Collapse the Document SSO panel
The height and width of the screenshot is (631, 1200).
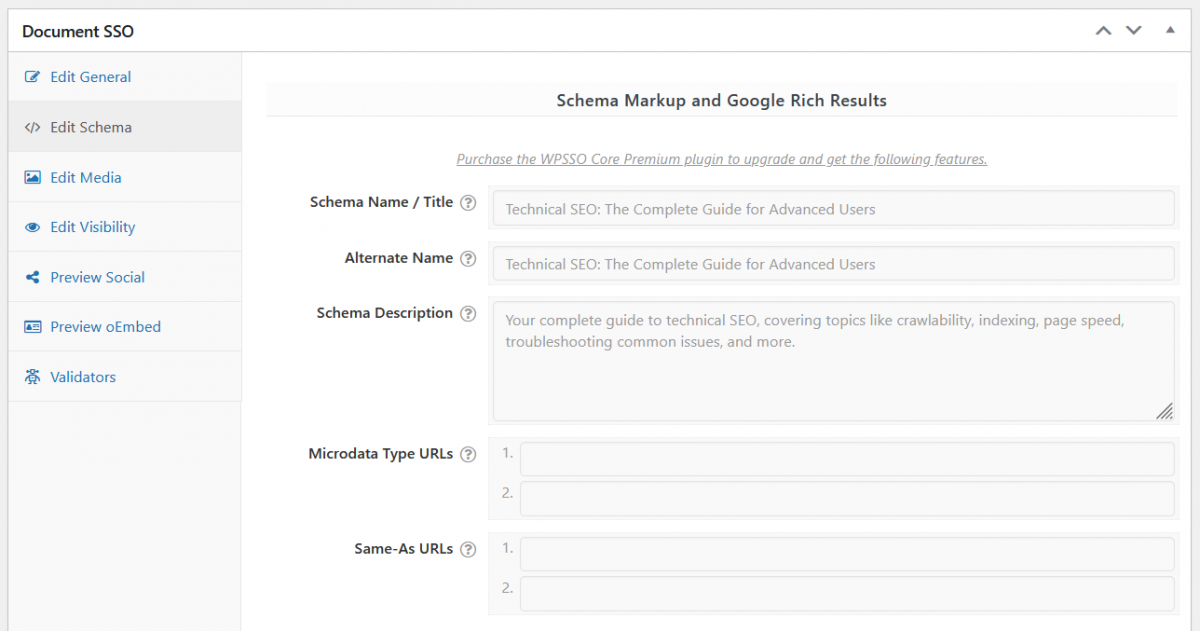tap(1169, 30)
